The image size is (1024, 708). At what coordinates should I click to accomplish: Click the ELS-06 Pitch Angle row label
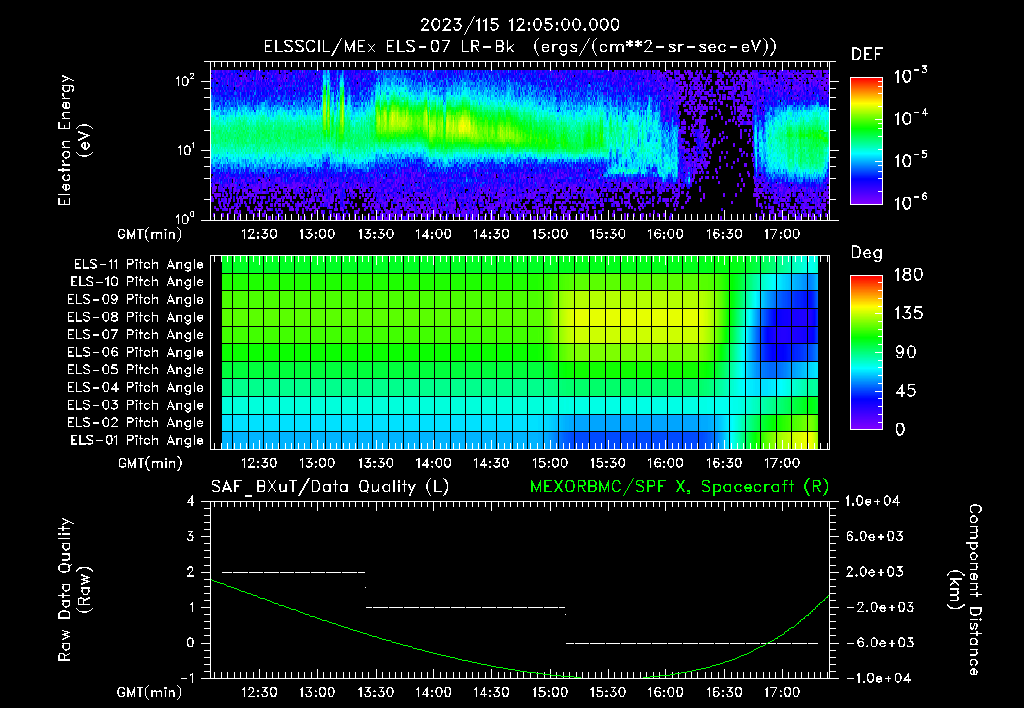136,352
